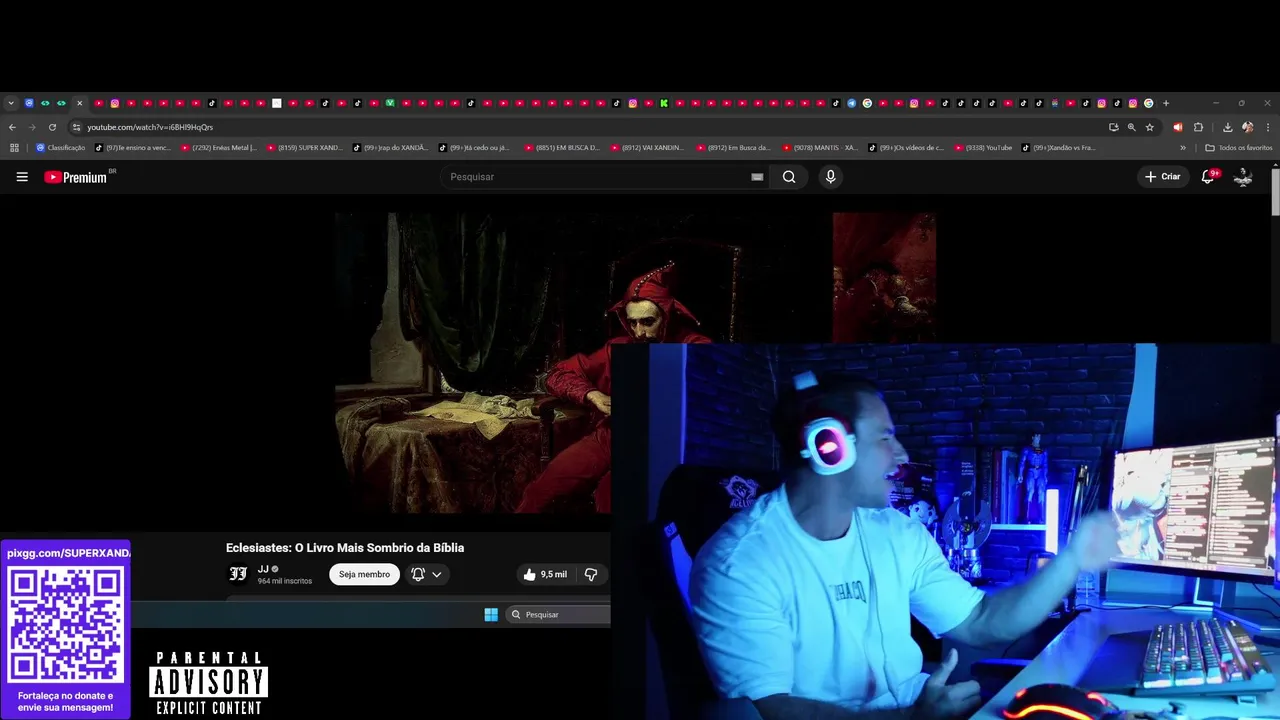Go back with the browser back arrow
This screenshot has height=720, width=1280.
tap(12, 127)
